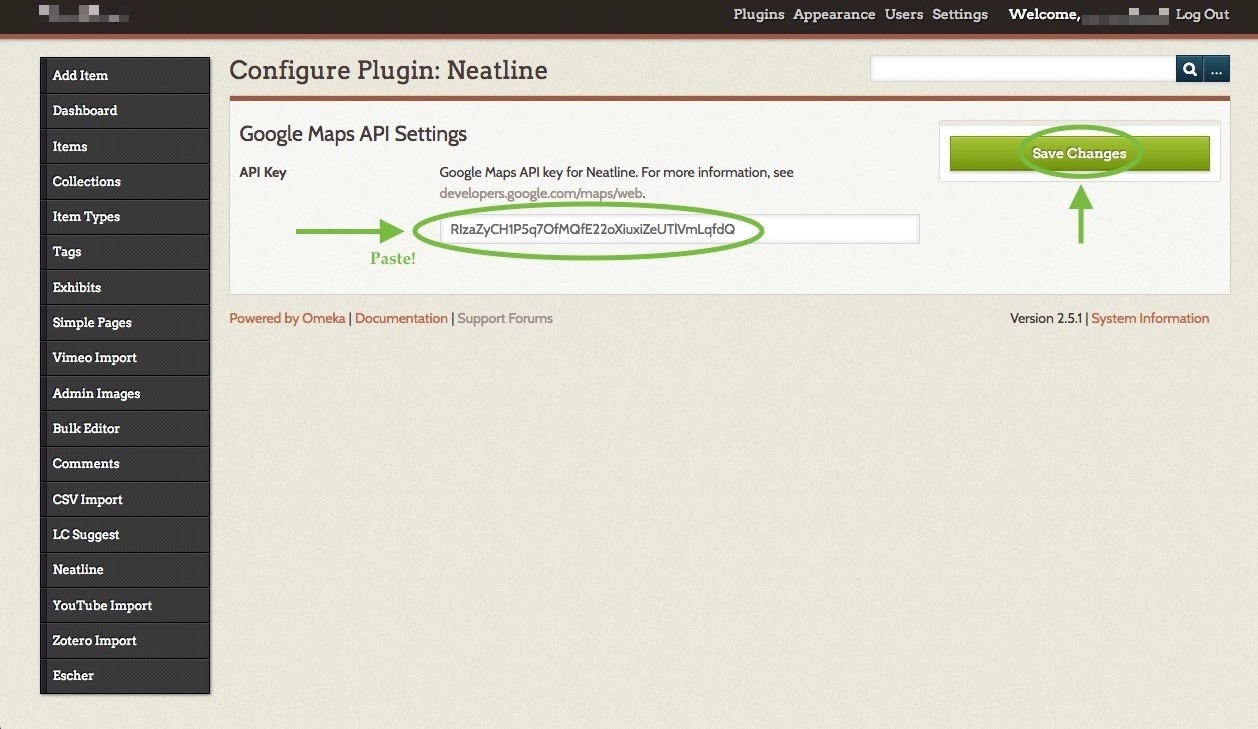Screen dimensions: 1258x729
Task: Click the API Key field label
Action: point(263,172)
